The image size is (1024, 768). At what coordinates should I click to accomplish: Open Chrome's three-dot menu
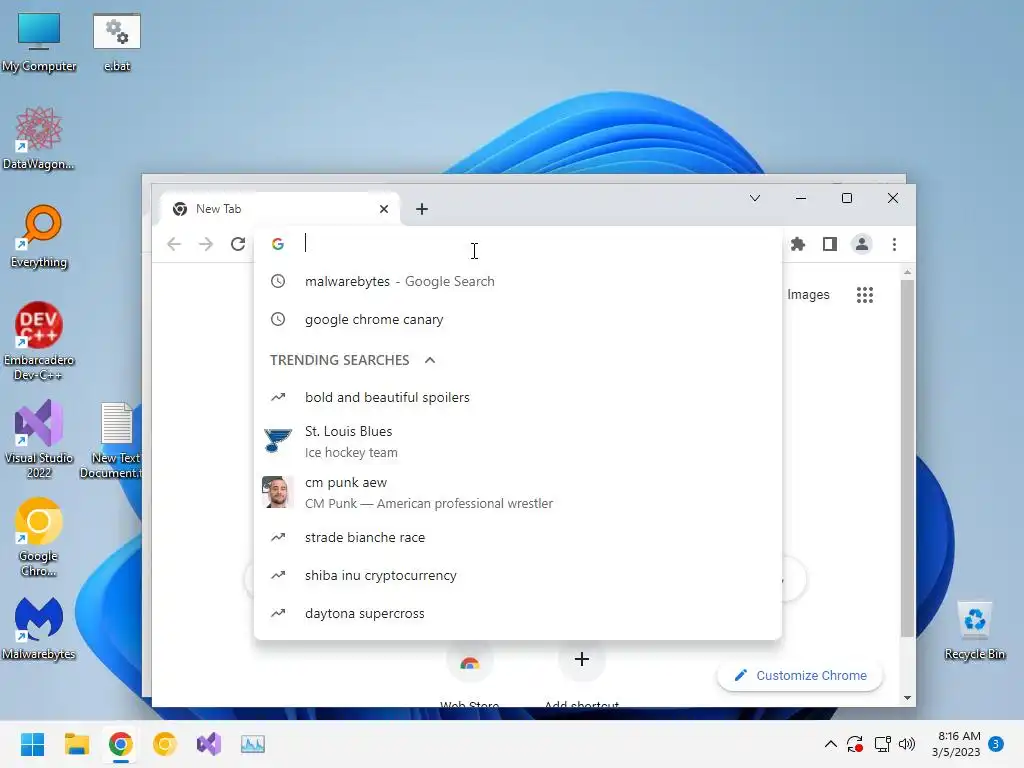tap(894, 244)
